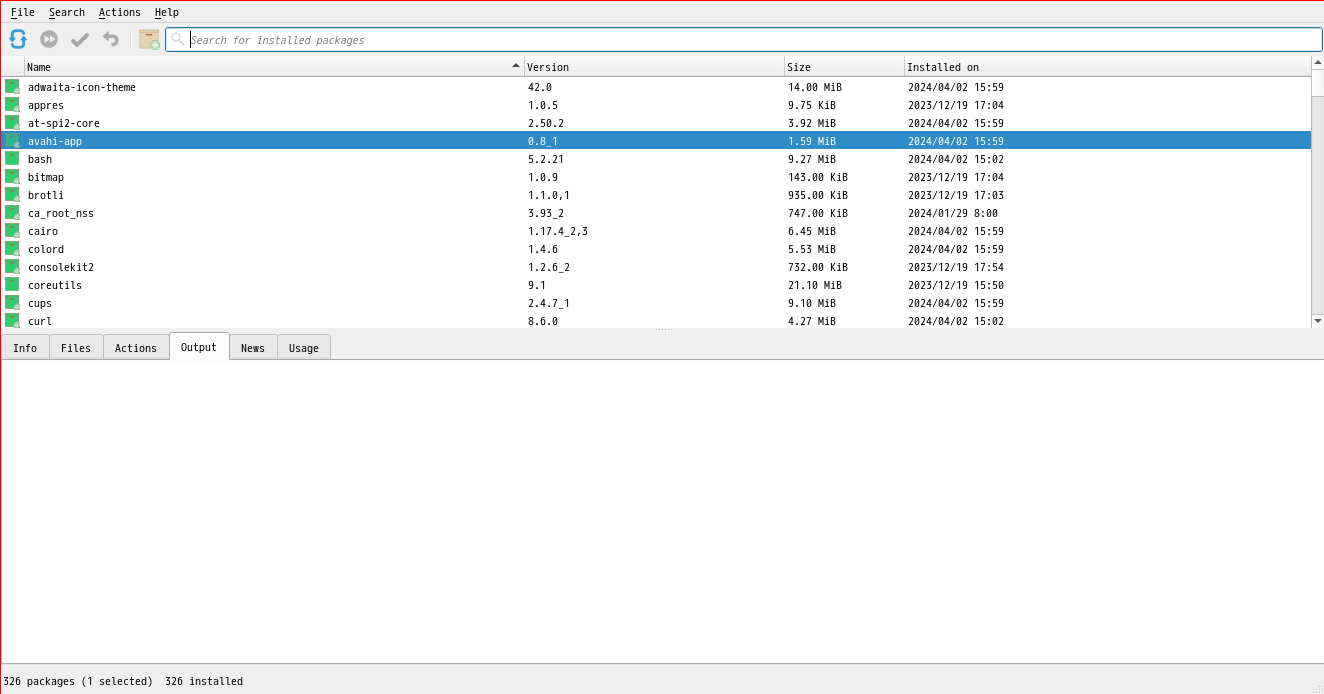Sort packages by Size column header
Image resolution: width=1324 pixels, height=694 pixels.
tap(844, 67)
